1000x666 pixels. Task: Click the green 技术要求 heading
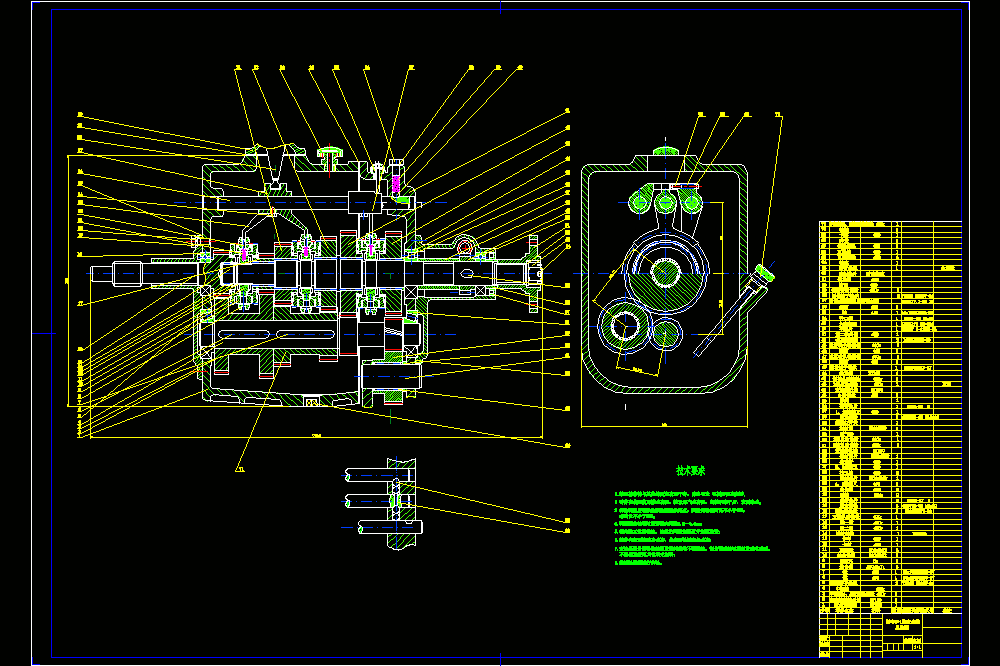click(x=690, y=471)
